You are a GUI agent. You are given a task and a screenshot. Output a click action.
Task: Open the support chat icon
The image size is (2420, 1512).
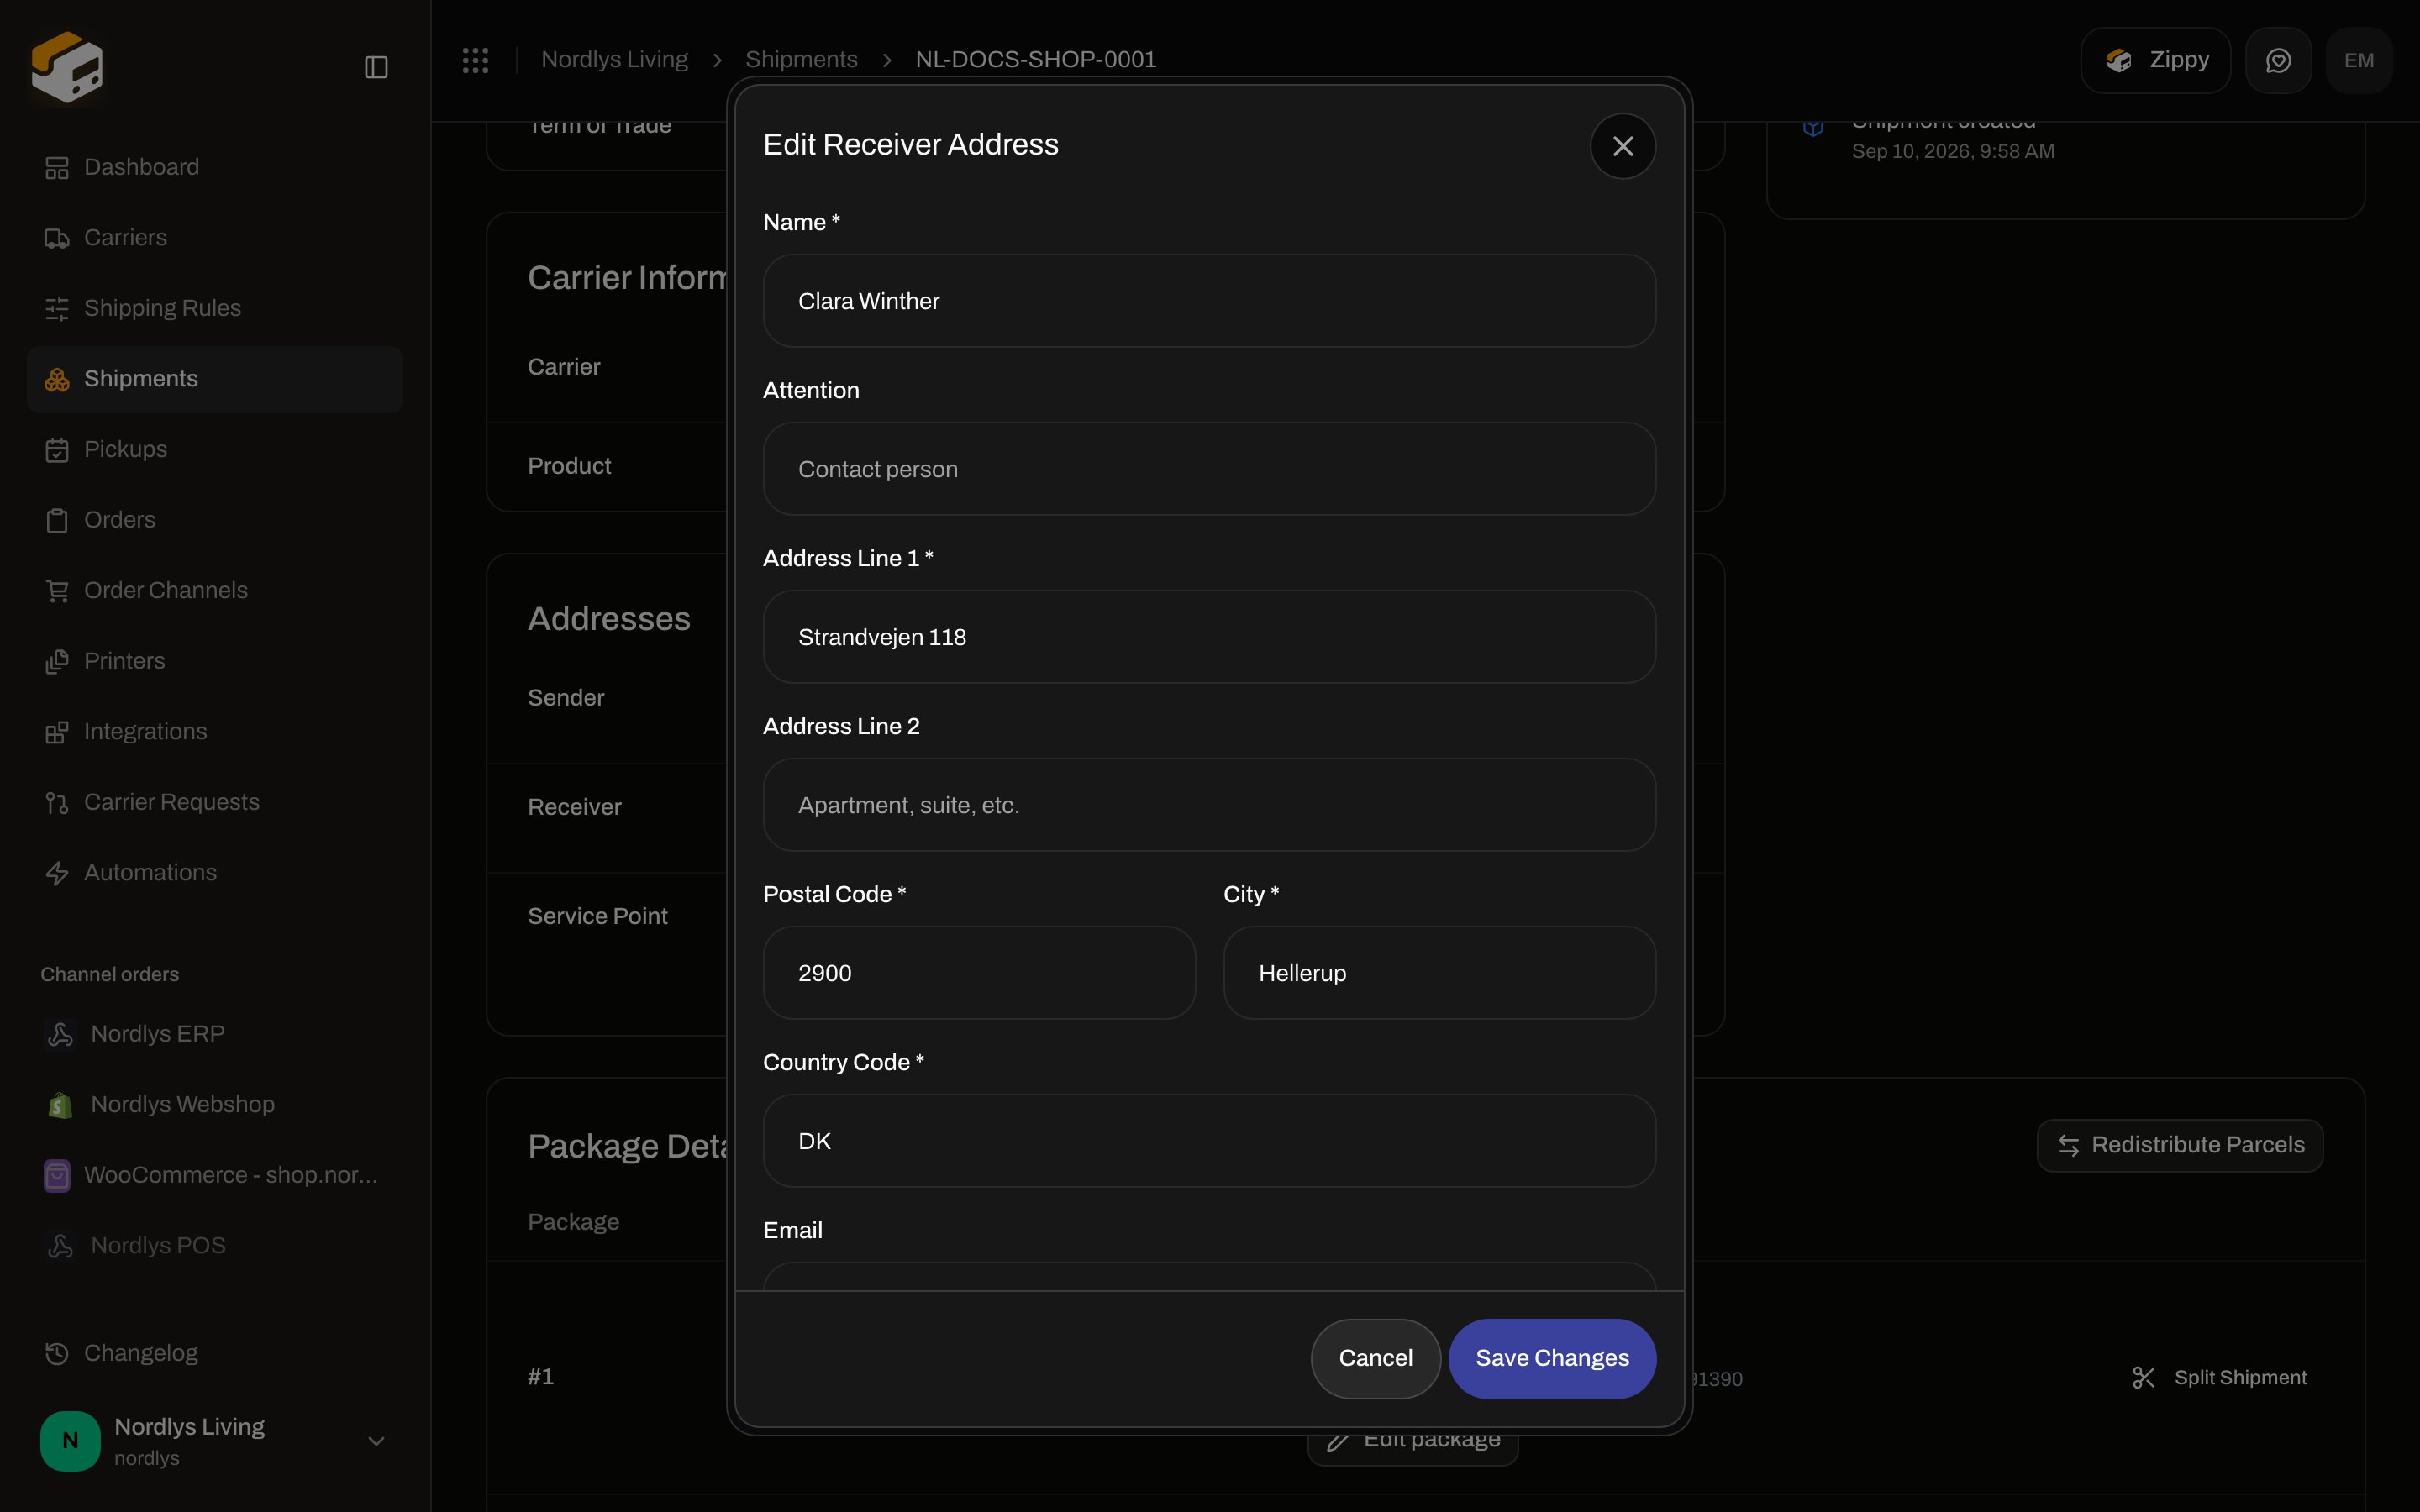pyautogui.click(x=2278, y=61)
